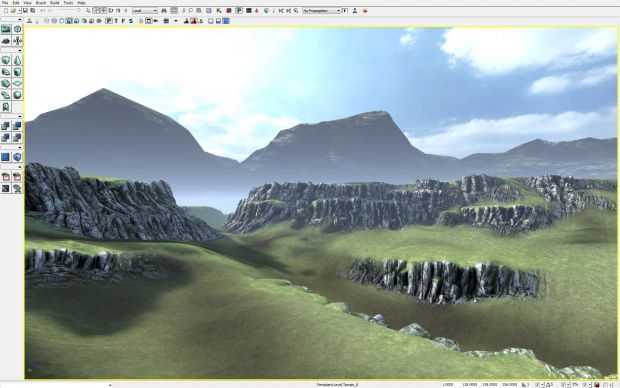Collapse the volumes section arrow
The height and width of the screenshot is (388, 620).
20,148
